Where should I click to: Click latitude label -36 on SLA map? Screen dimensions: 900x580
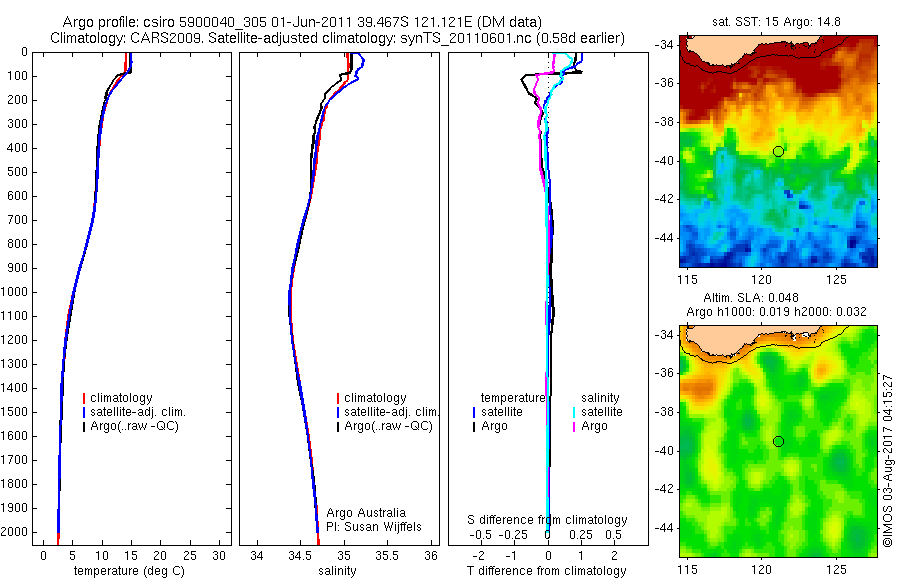tap(665, 373)
